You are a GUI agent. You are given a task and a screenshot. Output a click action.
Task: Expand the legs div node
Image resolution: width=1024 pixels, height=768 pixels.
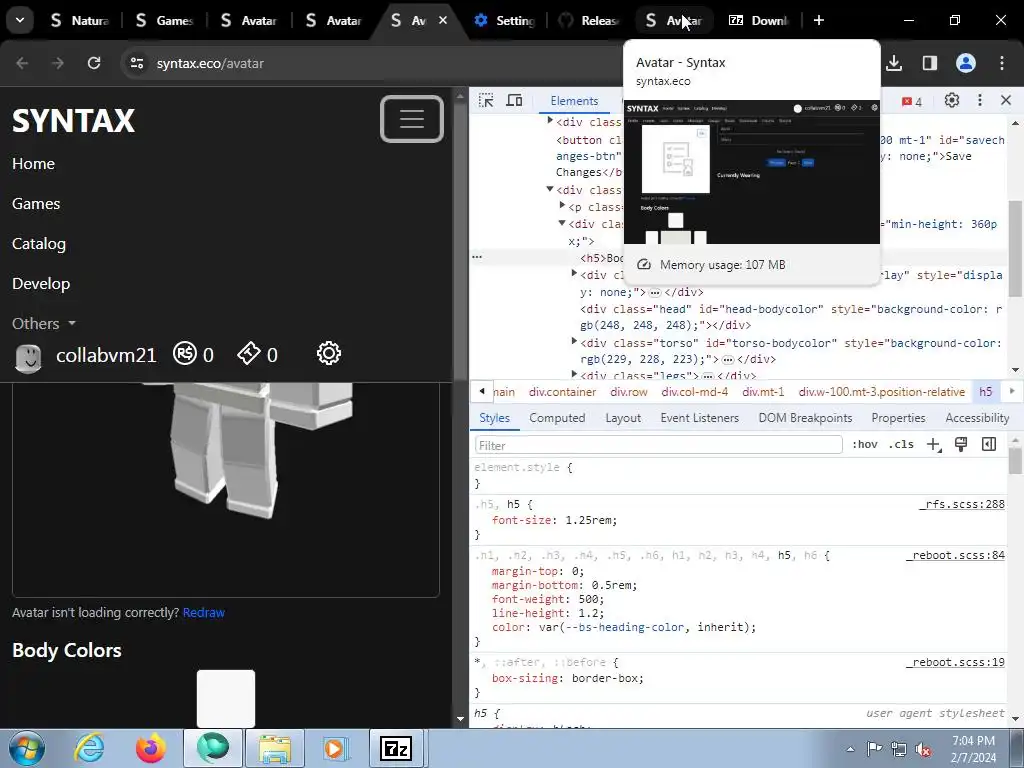point(574,374)
